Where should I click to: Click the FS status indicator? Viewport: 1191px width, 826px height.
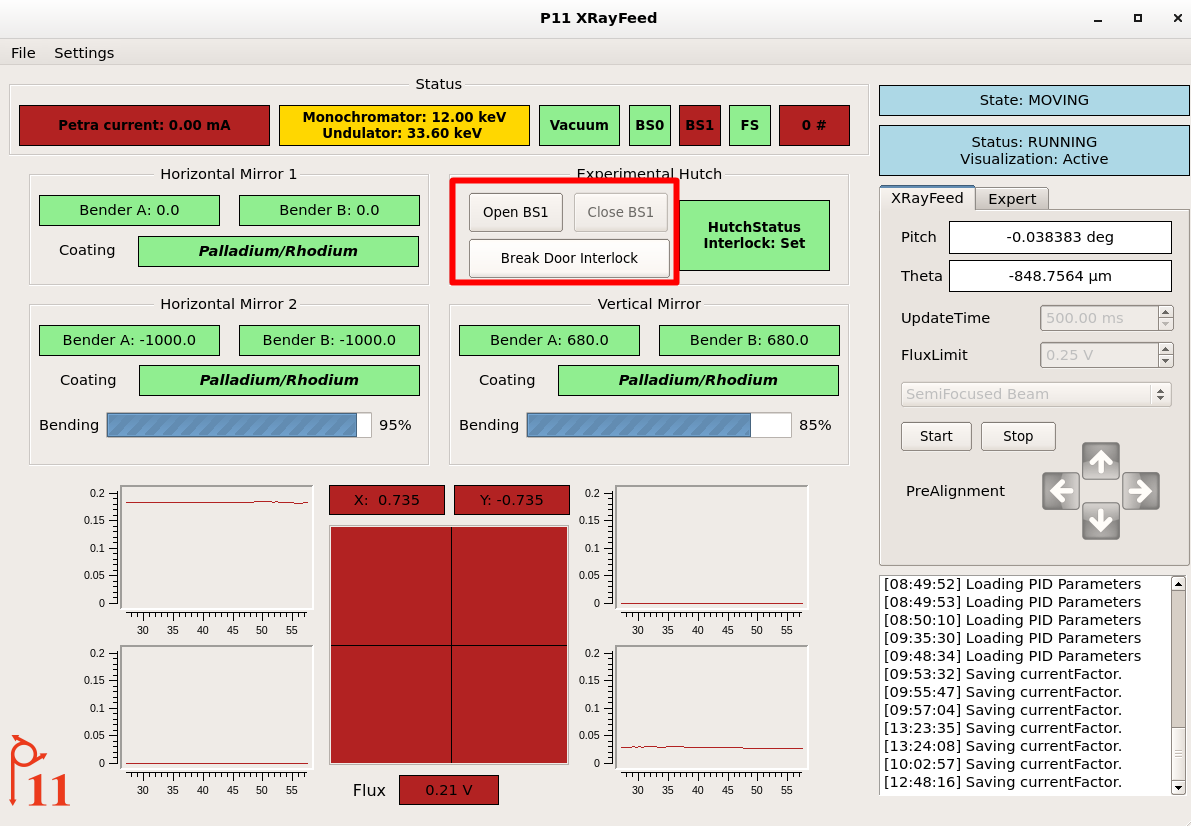749,126
